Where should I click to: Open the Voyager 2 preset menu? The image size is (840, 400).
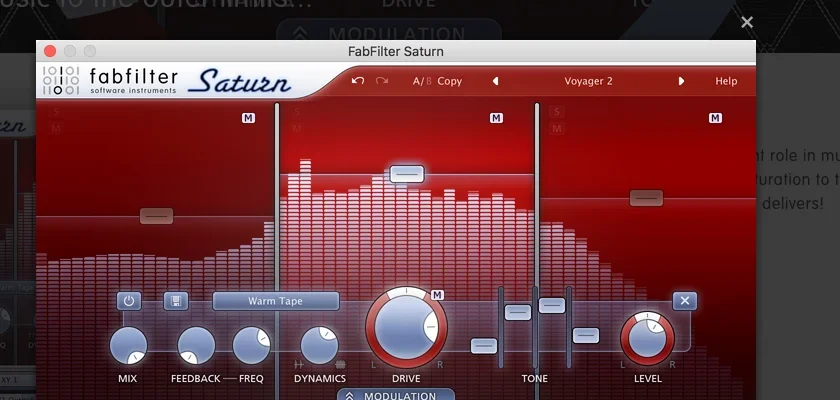(588, 81)
